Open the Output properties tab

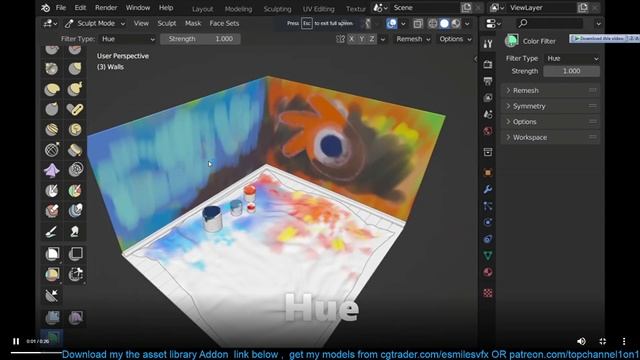tap(488, 81)
